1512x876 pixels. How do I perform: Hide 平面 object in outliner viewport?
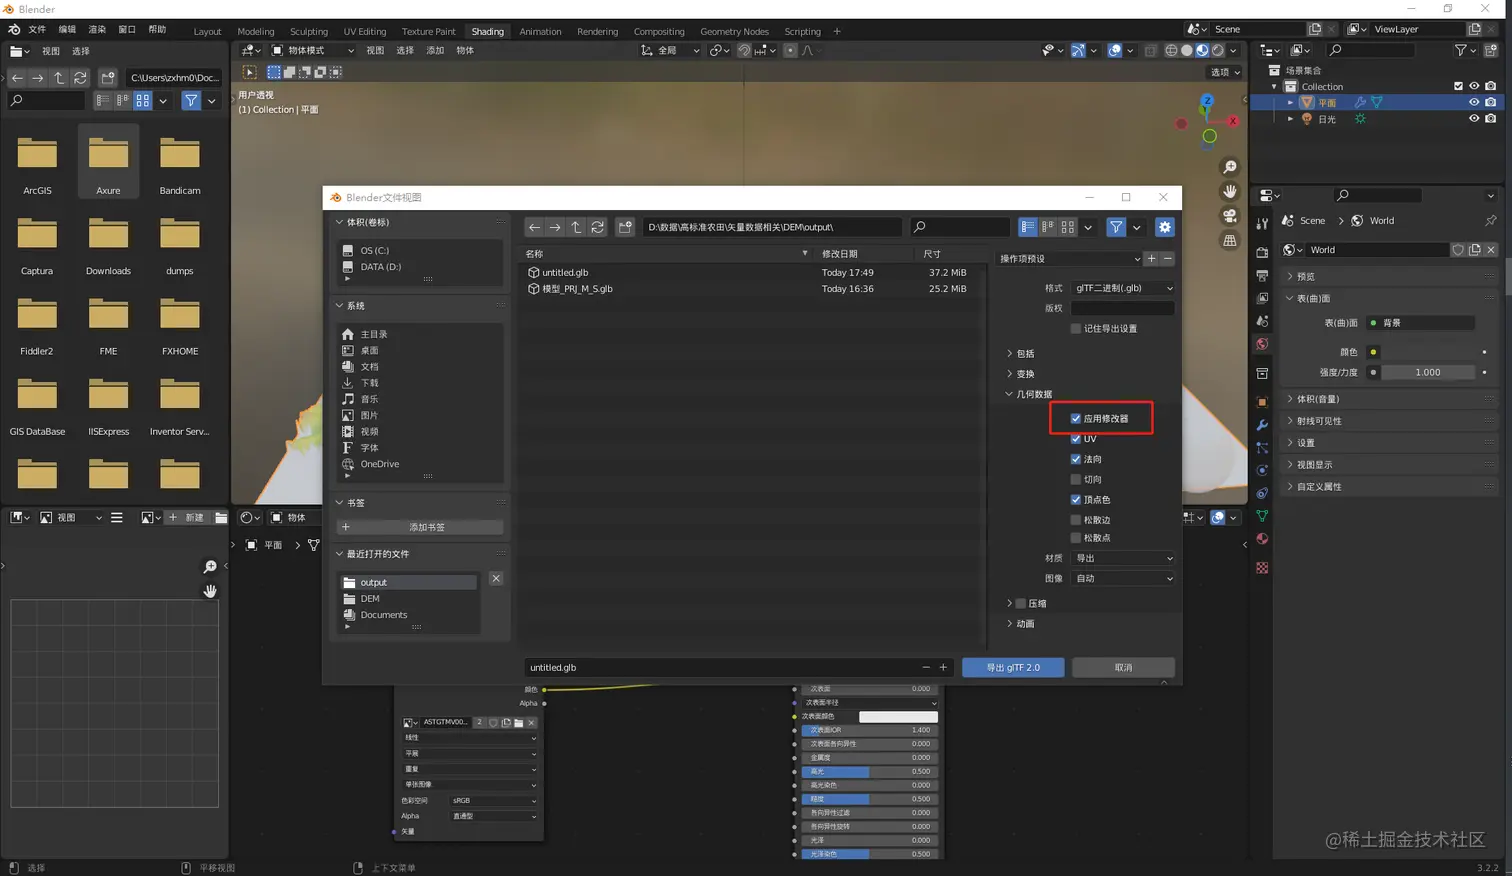pos(1473,102)
